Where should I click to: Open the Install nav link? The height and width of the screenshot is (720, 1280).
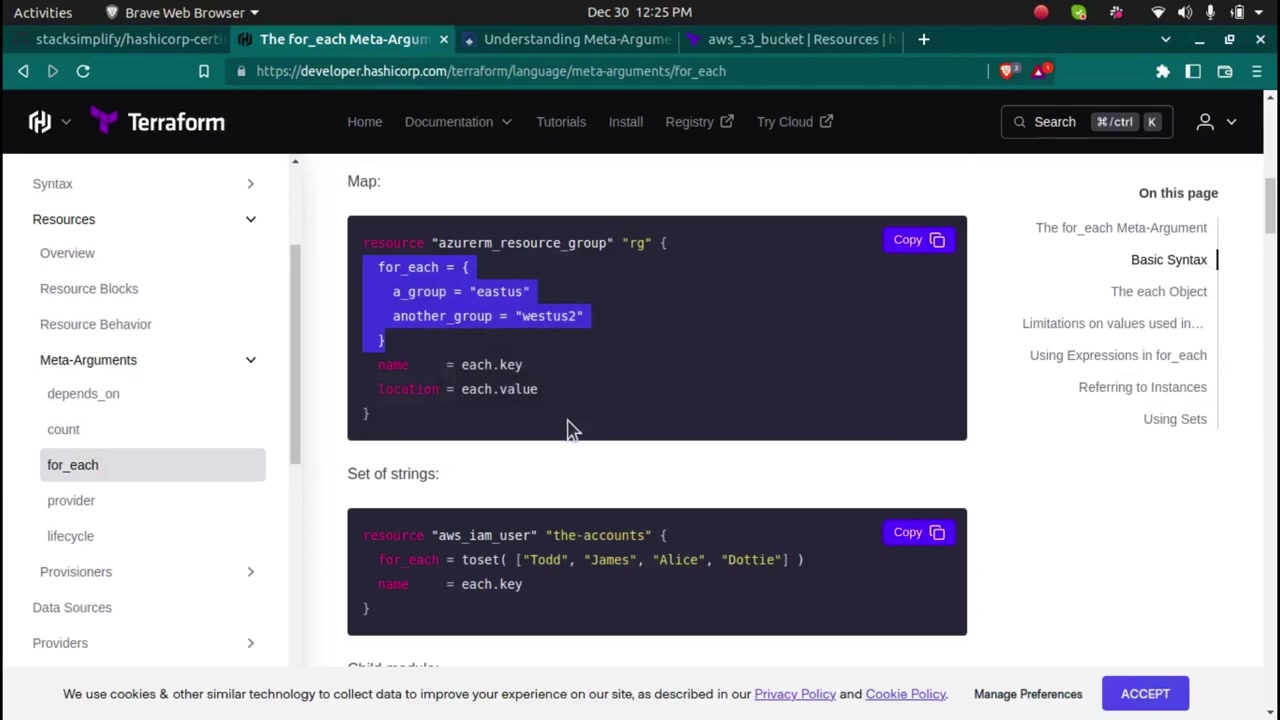[626, 122]
